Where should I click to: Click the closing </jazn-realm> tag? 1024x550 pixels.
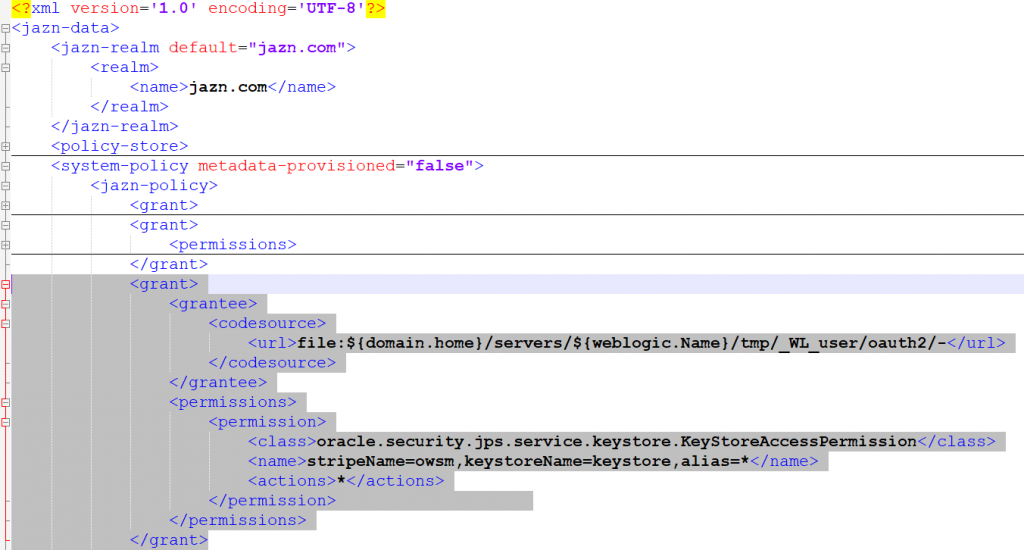114,126
